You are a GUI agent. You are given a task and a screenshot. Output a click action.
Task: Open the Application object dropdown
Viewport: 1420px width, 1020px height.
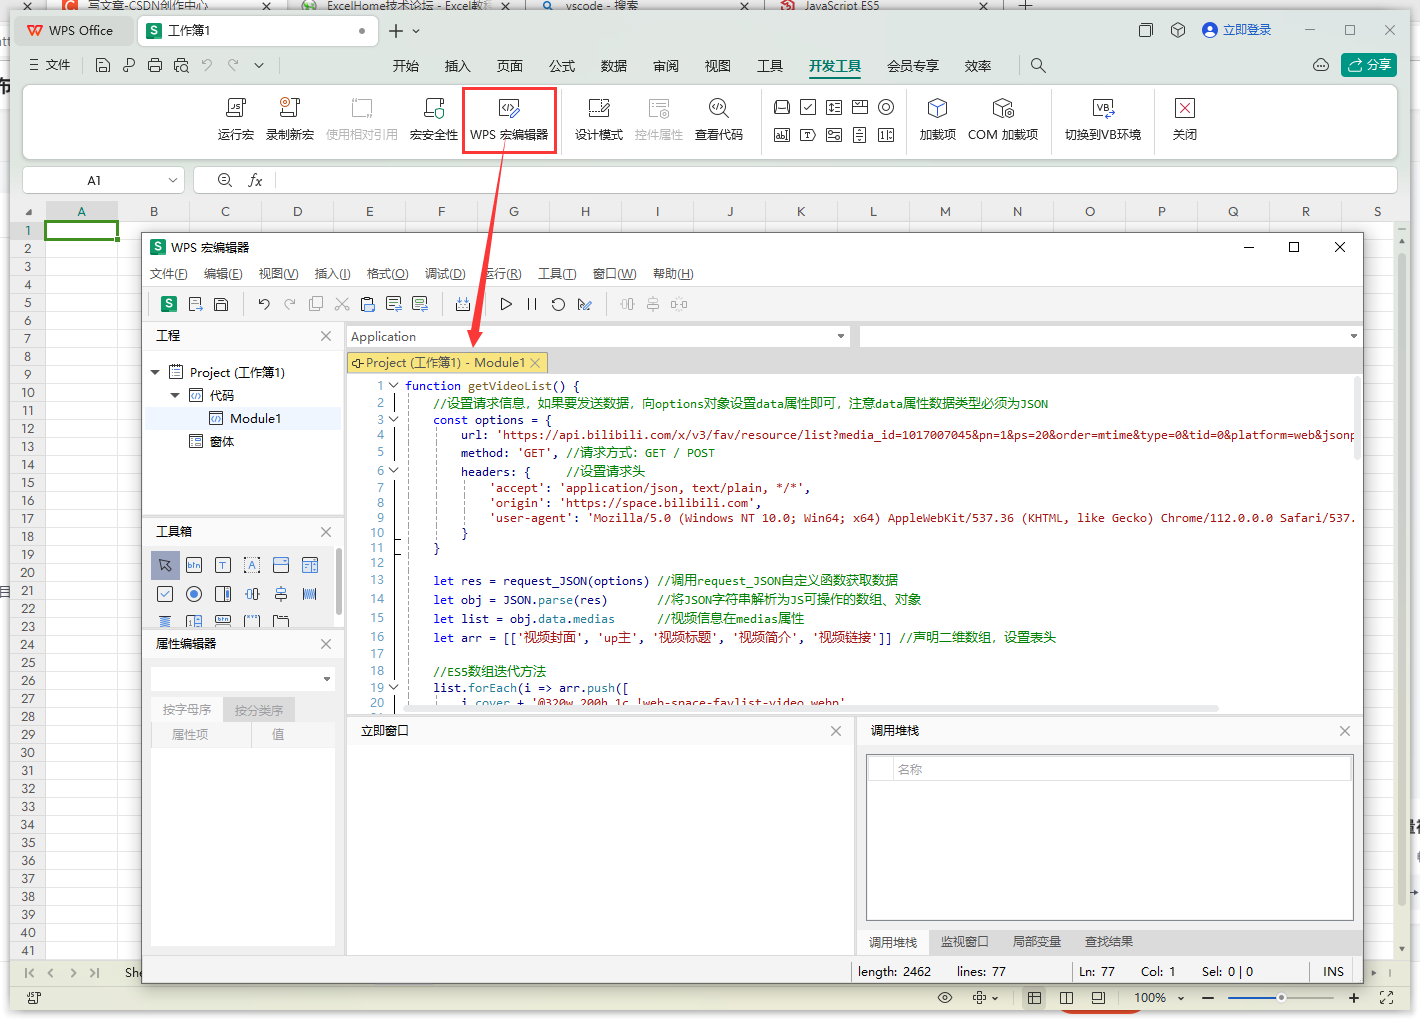tap(840, 336)
